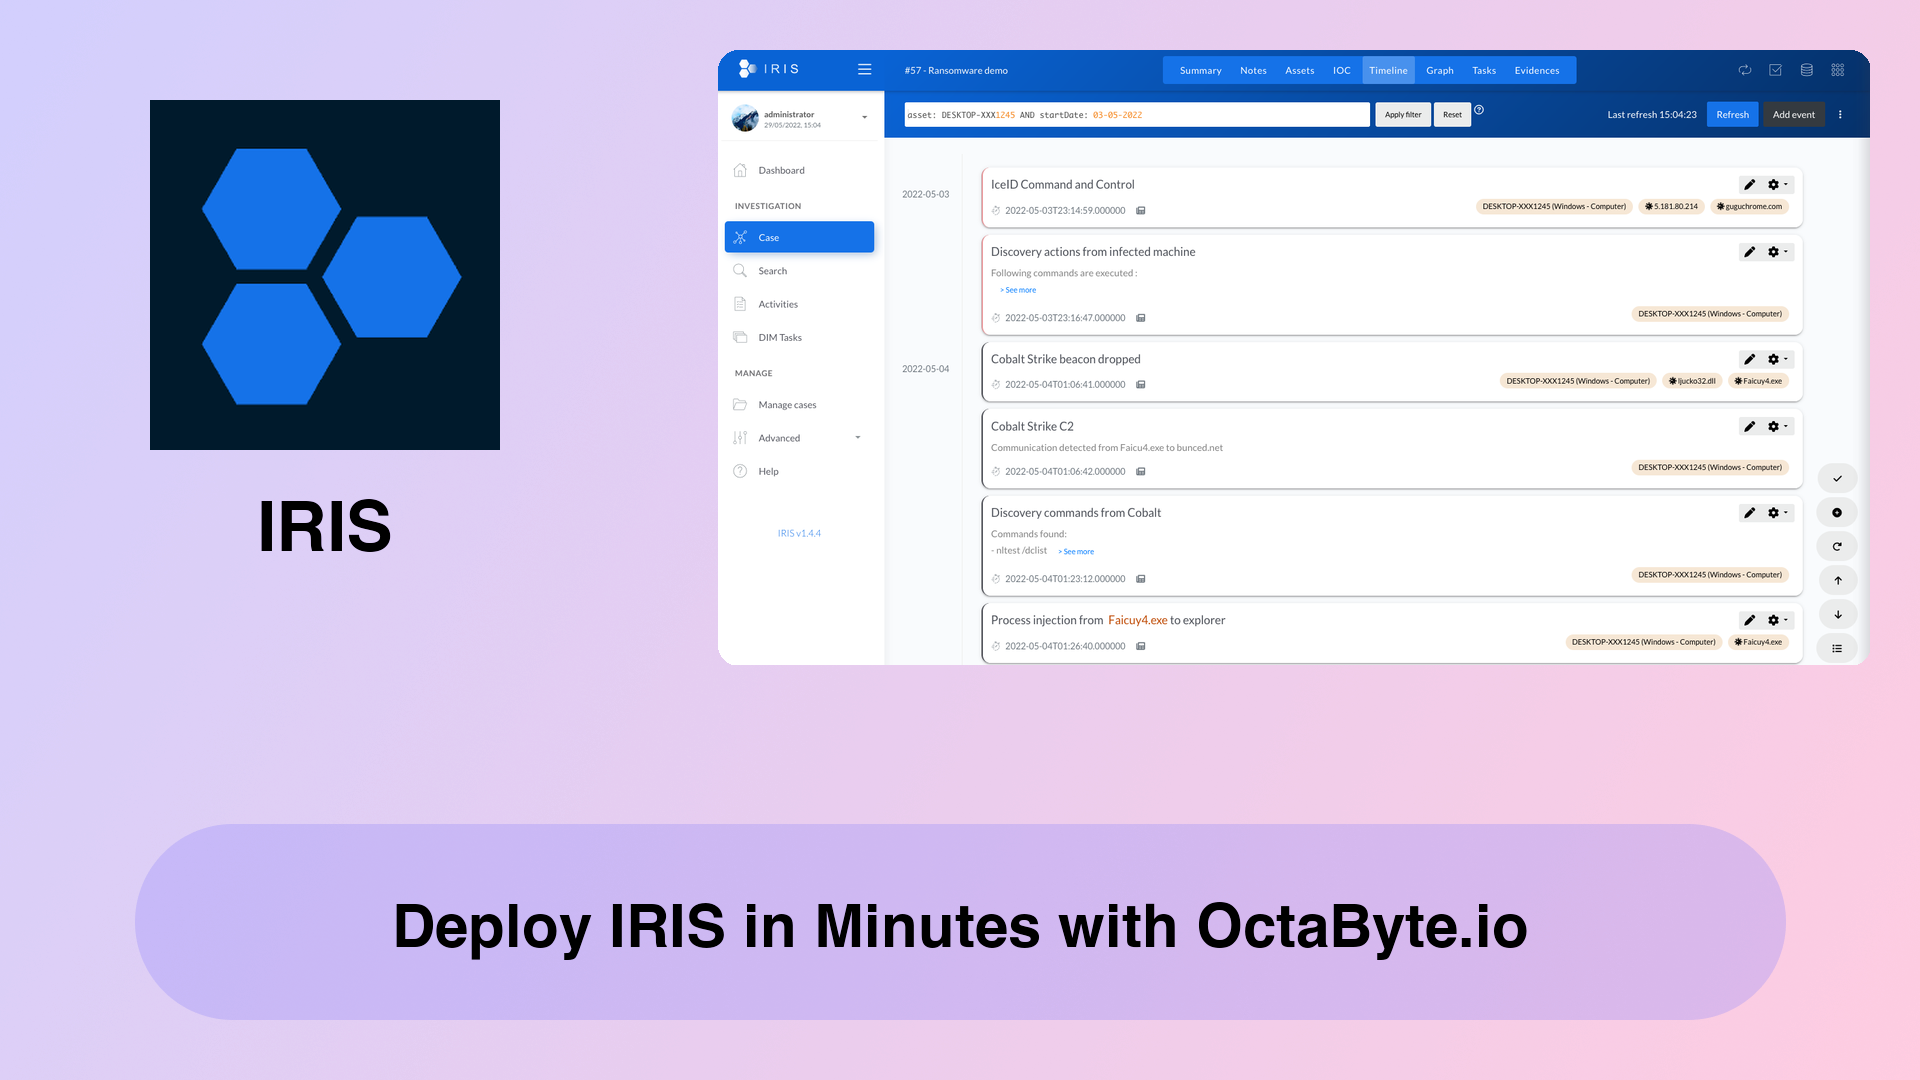
Task: Click the filled circle floating button
Action: [x=1837, y=513]
